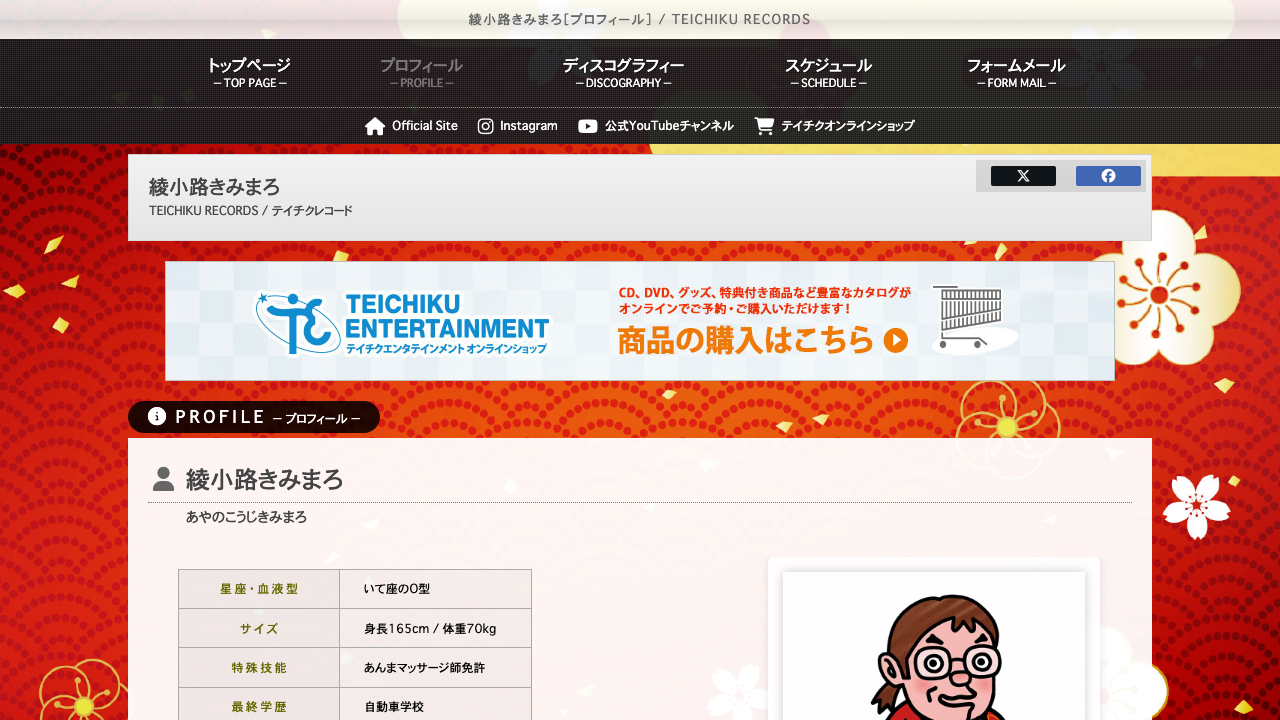Image resolution: width=1280 pixels, height=720 pixels.
Task: Click the top page title text bar
Action: [x=640, y=19]
